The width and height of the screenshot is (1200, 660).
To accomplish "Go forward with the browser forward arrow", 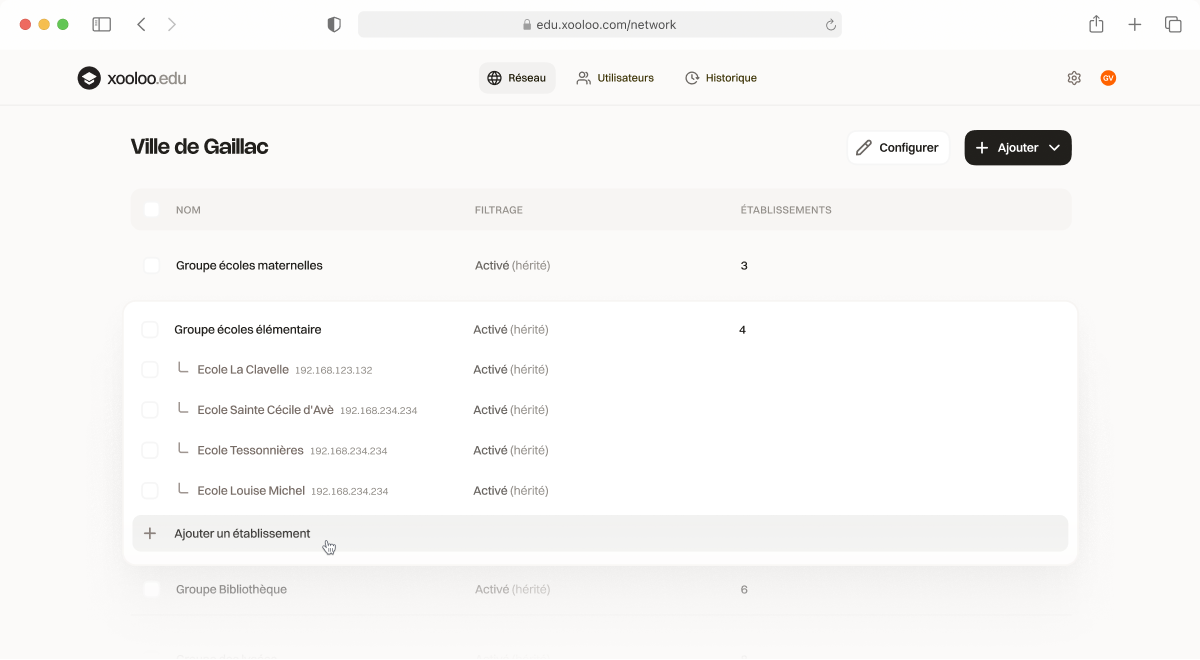I will (172, 24).
